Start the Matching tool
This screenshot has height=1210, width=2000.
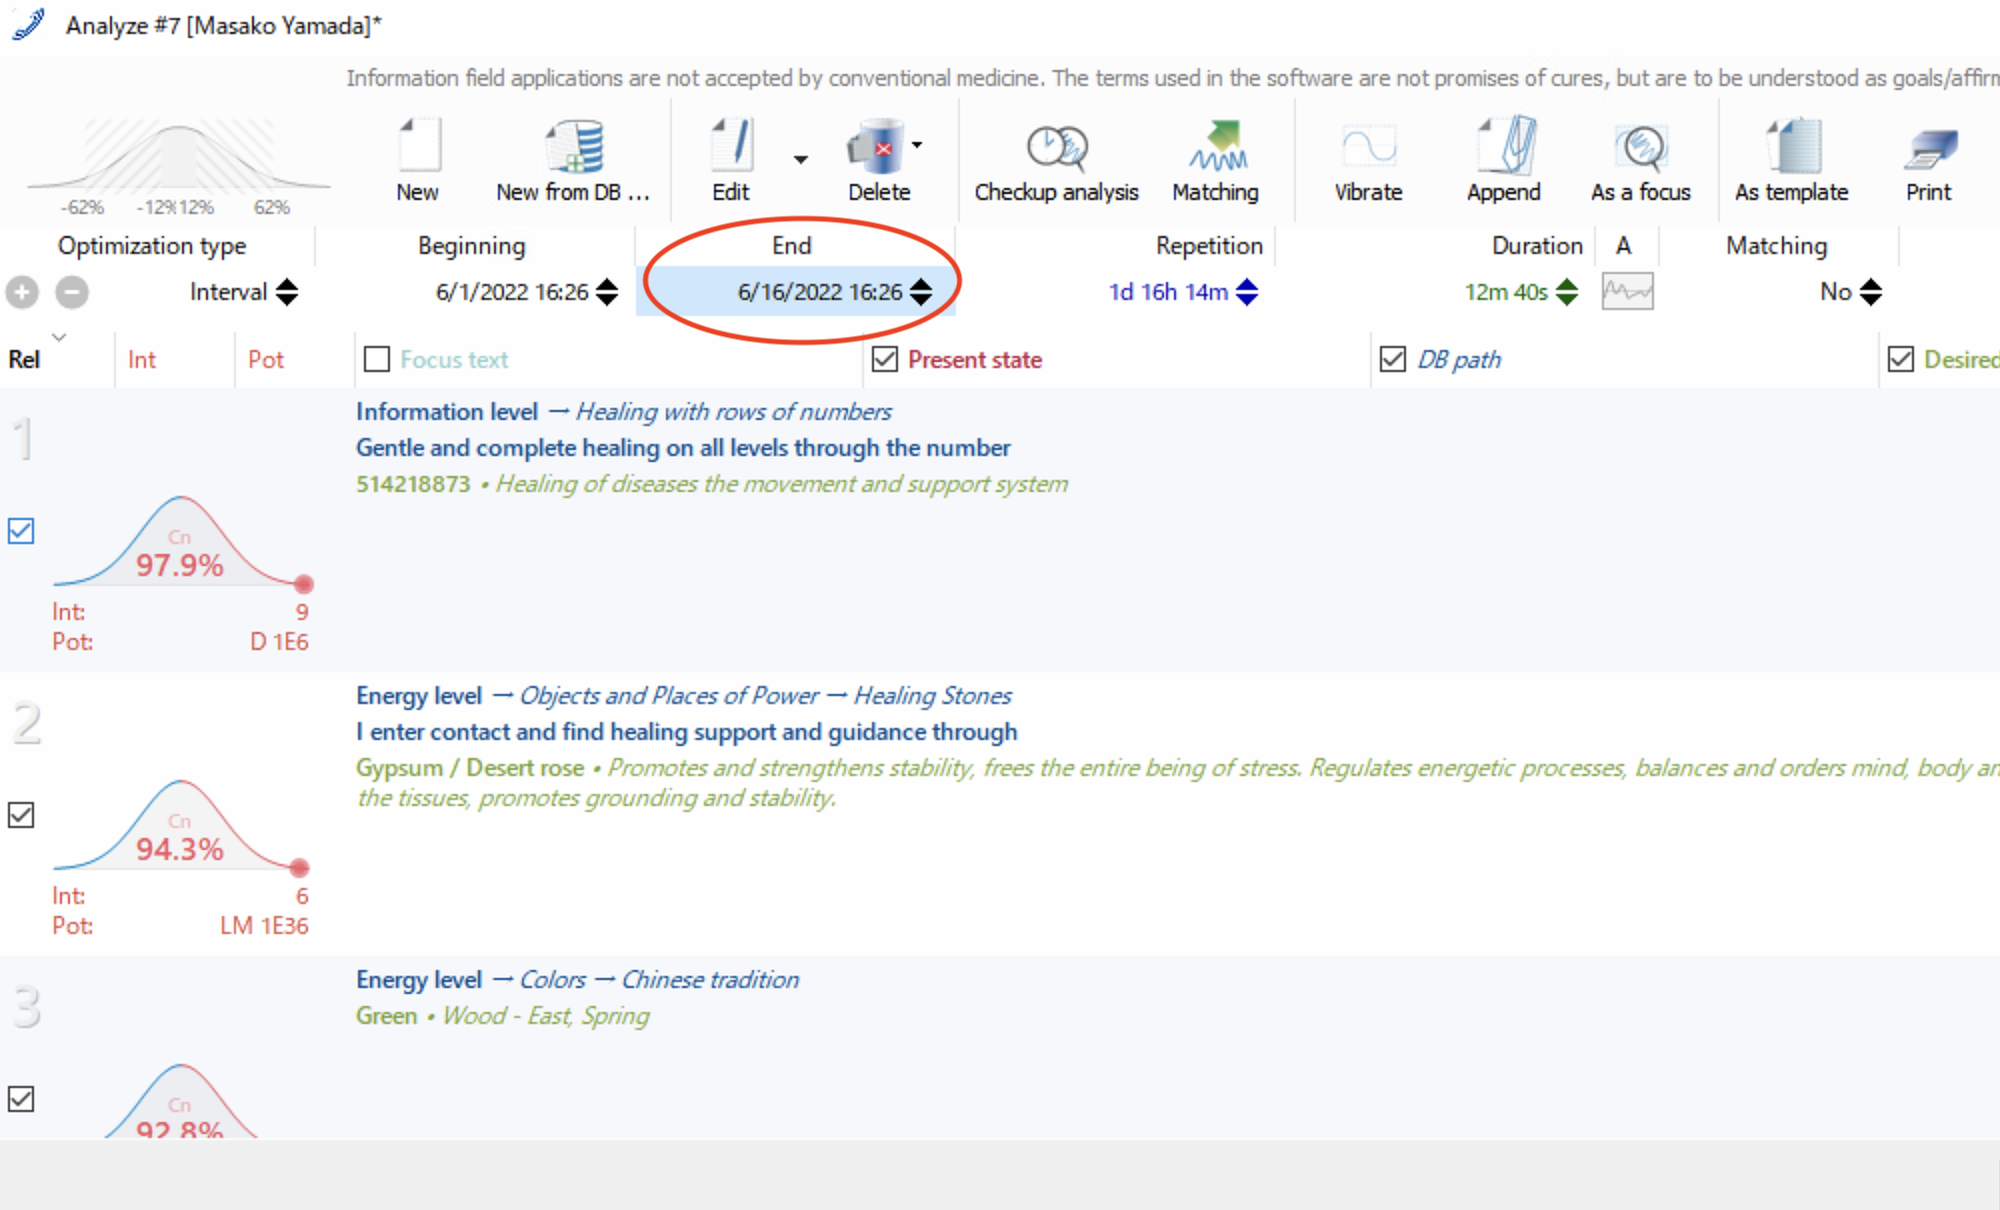[1216, 148]
